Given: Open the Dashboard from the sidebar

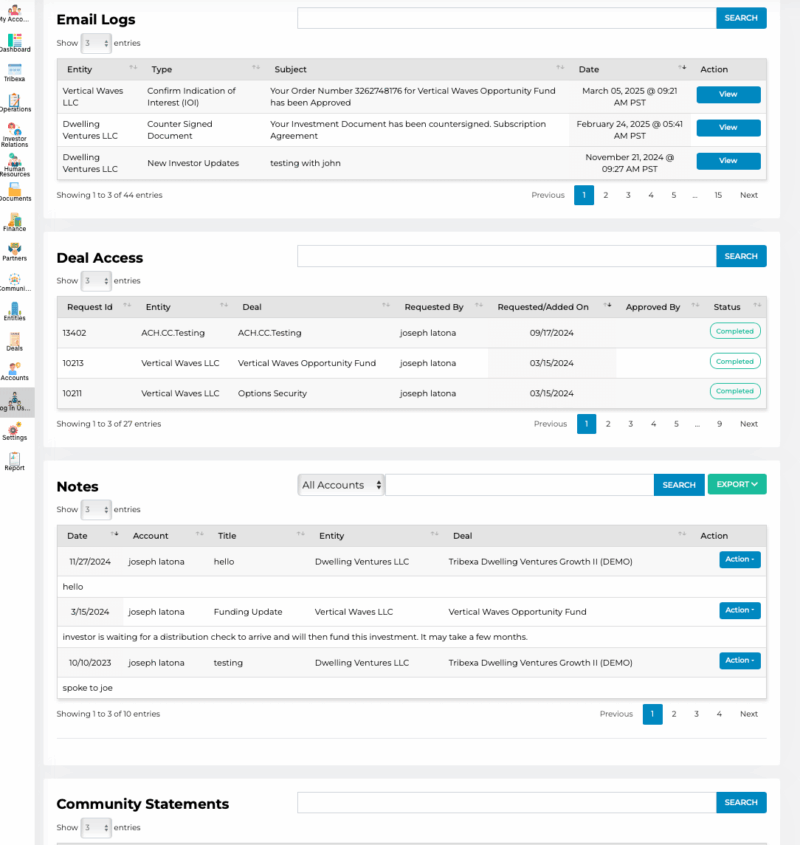Looking at the screenshot, I should [15, 42].
